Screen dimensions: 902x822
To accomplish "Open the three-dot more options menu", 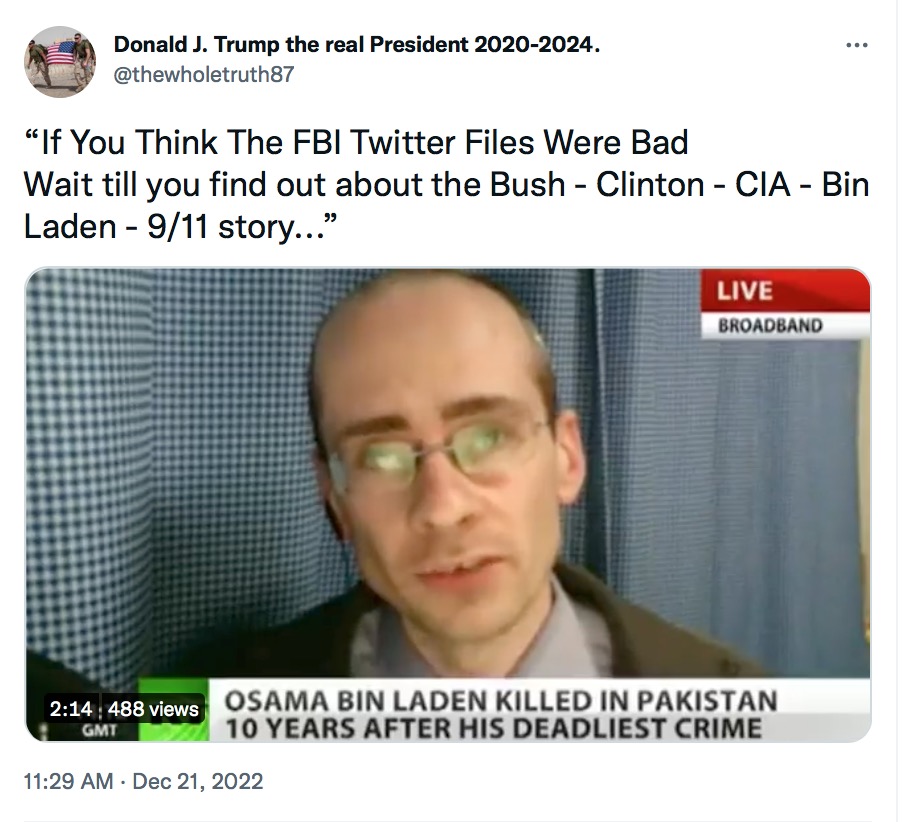I will click(x=856, y=45).
